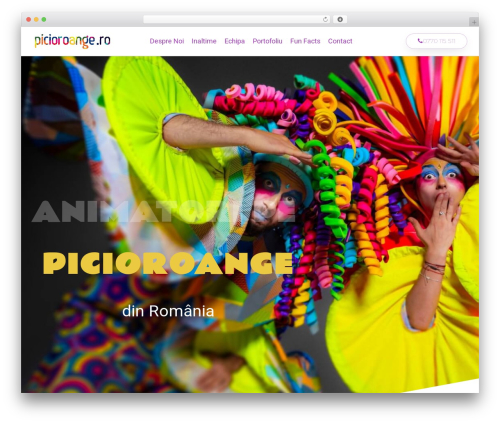Screen dimensions: 500x423
Task: Click the 'din România' subtitle text
Action: click(x=168, y=311)
